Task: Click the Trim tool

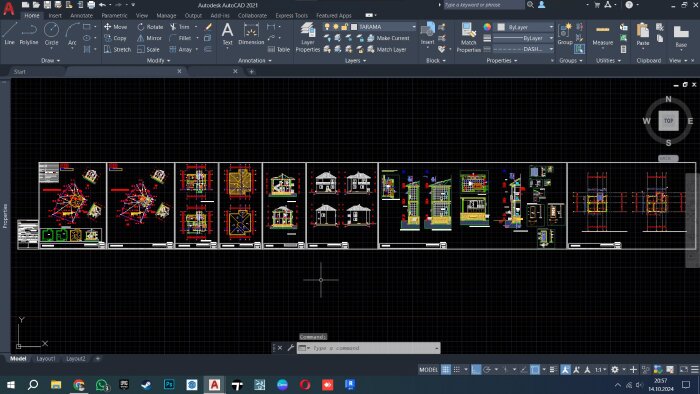Action: click(179, 27)
